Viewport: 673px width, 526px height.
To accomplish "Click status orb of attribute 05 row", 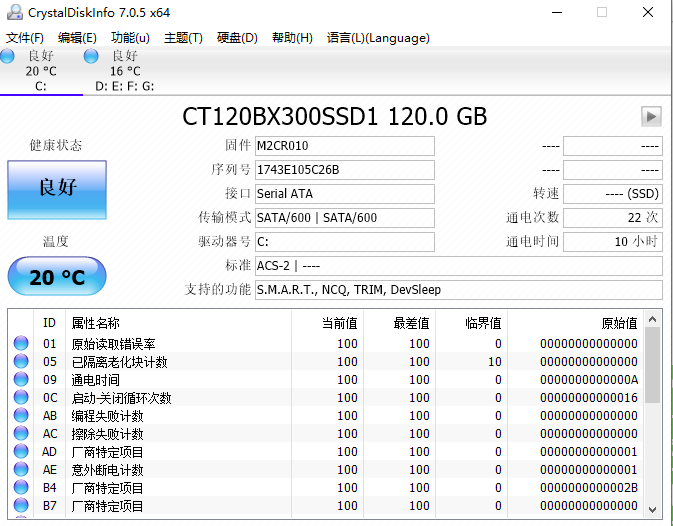I will 21,361.
